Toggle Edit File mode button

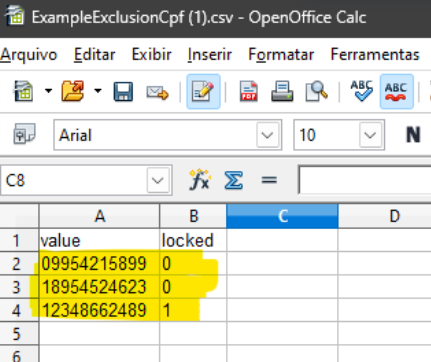[203, 91]
